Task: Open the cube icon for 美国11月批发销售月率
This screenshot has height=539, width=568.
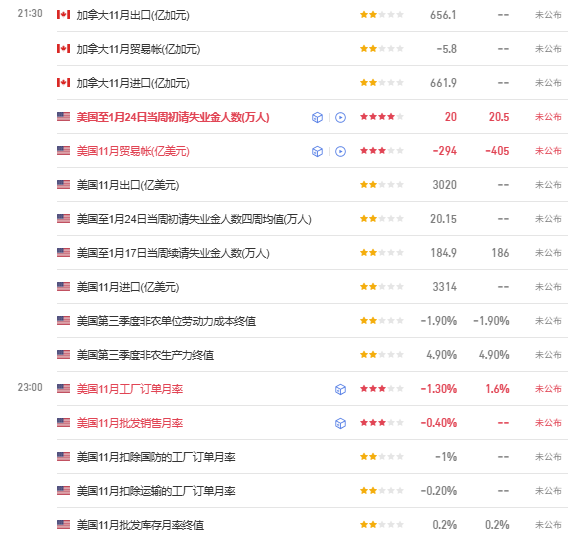Action: pos(340,423)
